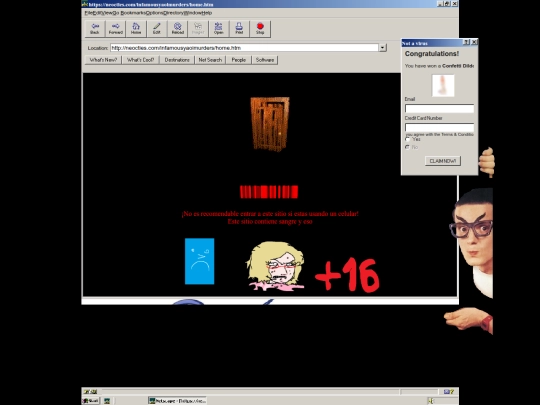540x405 pixels.
Task: Click the help question mark on popup
Action: [466, 42]
